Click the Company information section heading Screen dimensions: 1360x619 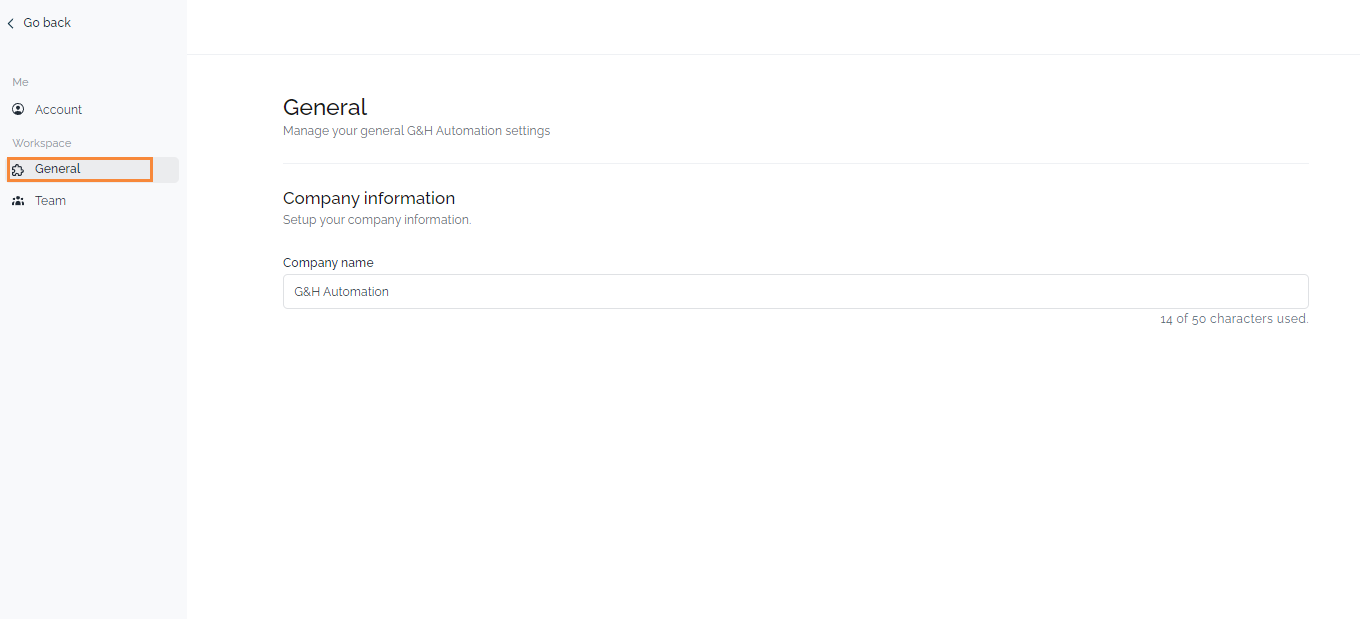point(369,198)
